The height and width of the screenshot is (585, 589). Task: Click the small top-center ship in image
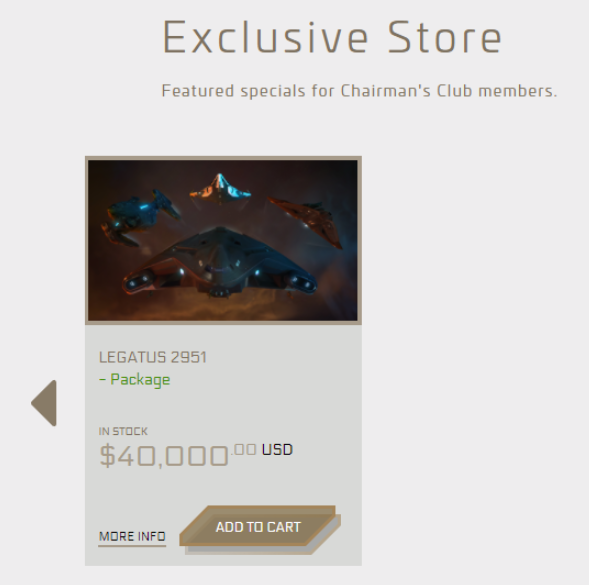tap(220, 189)
